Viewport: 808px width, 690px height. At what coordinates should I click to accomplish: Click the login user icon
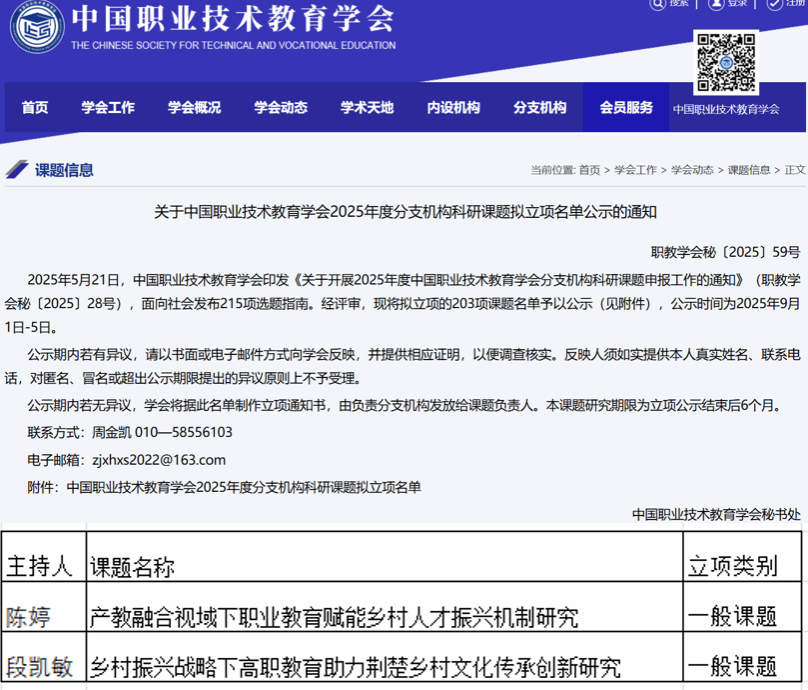pos(716,4)
